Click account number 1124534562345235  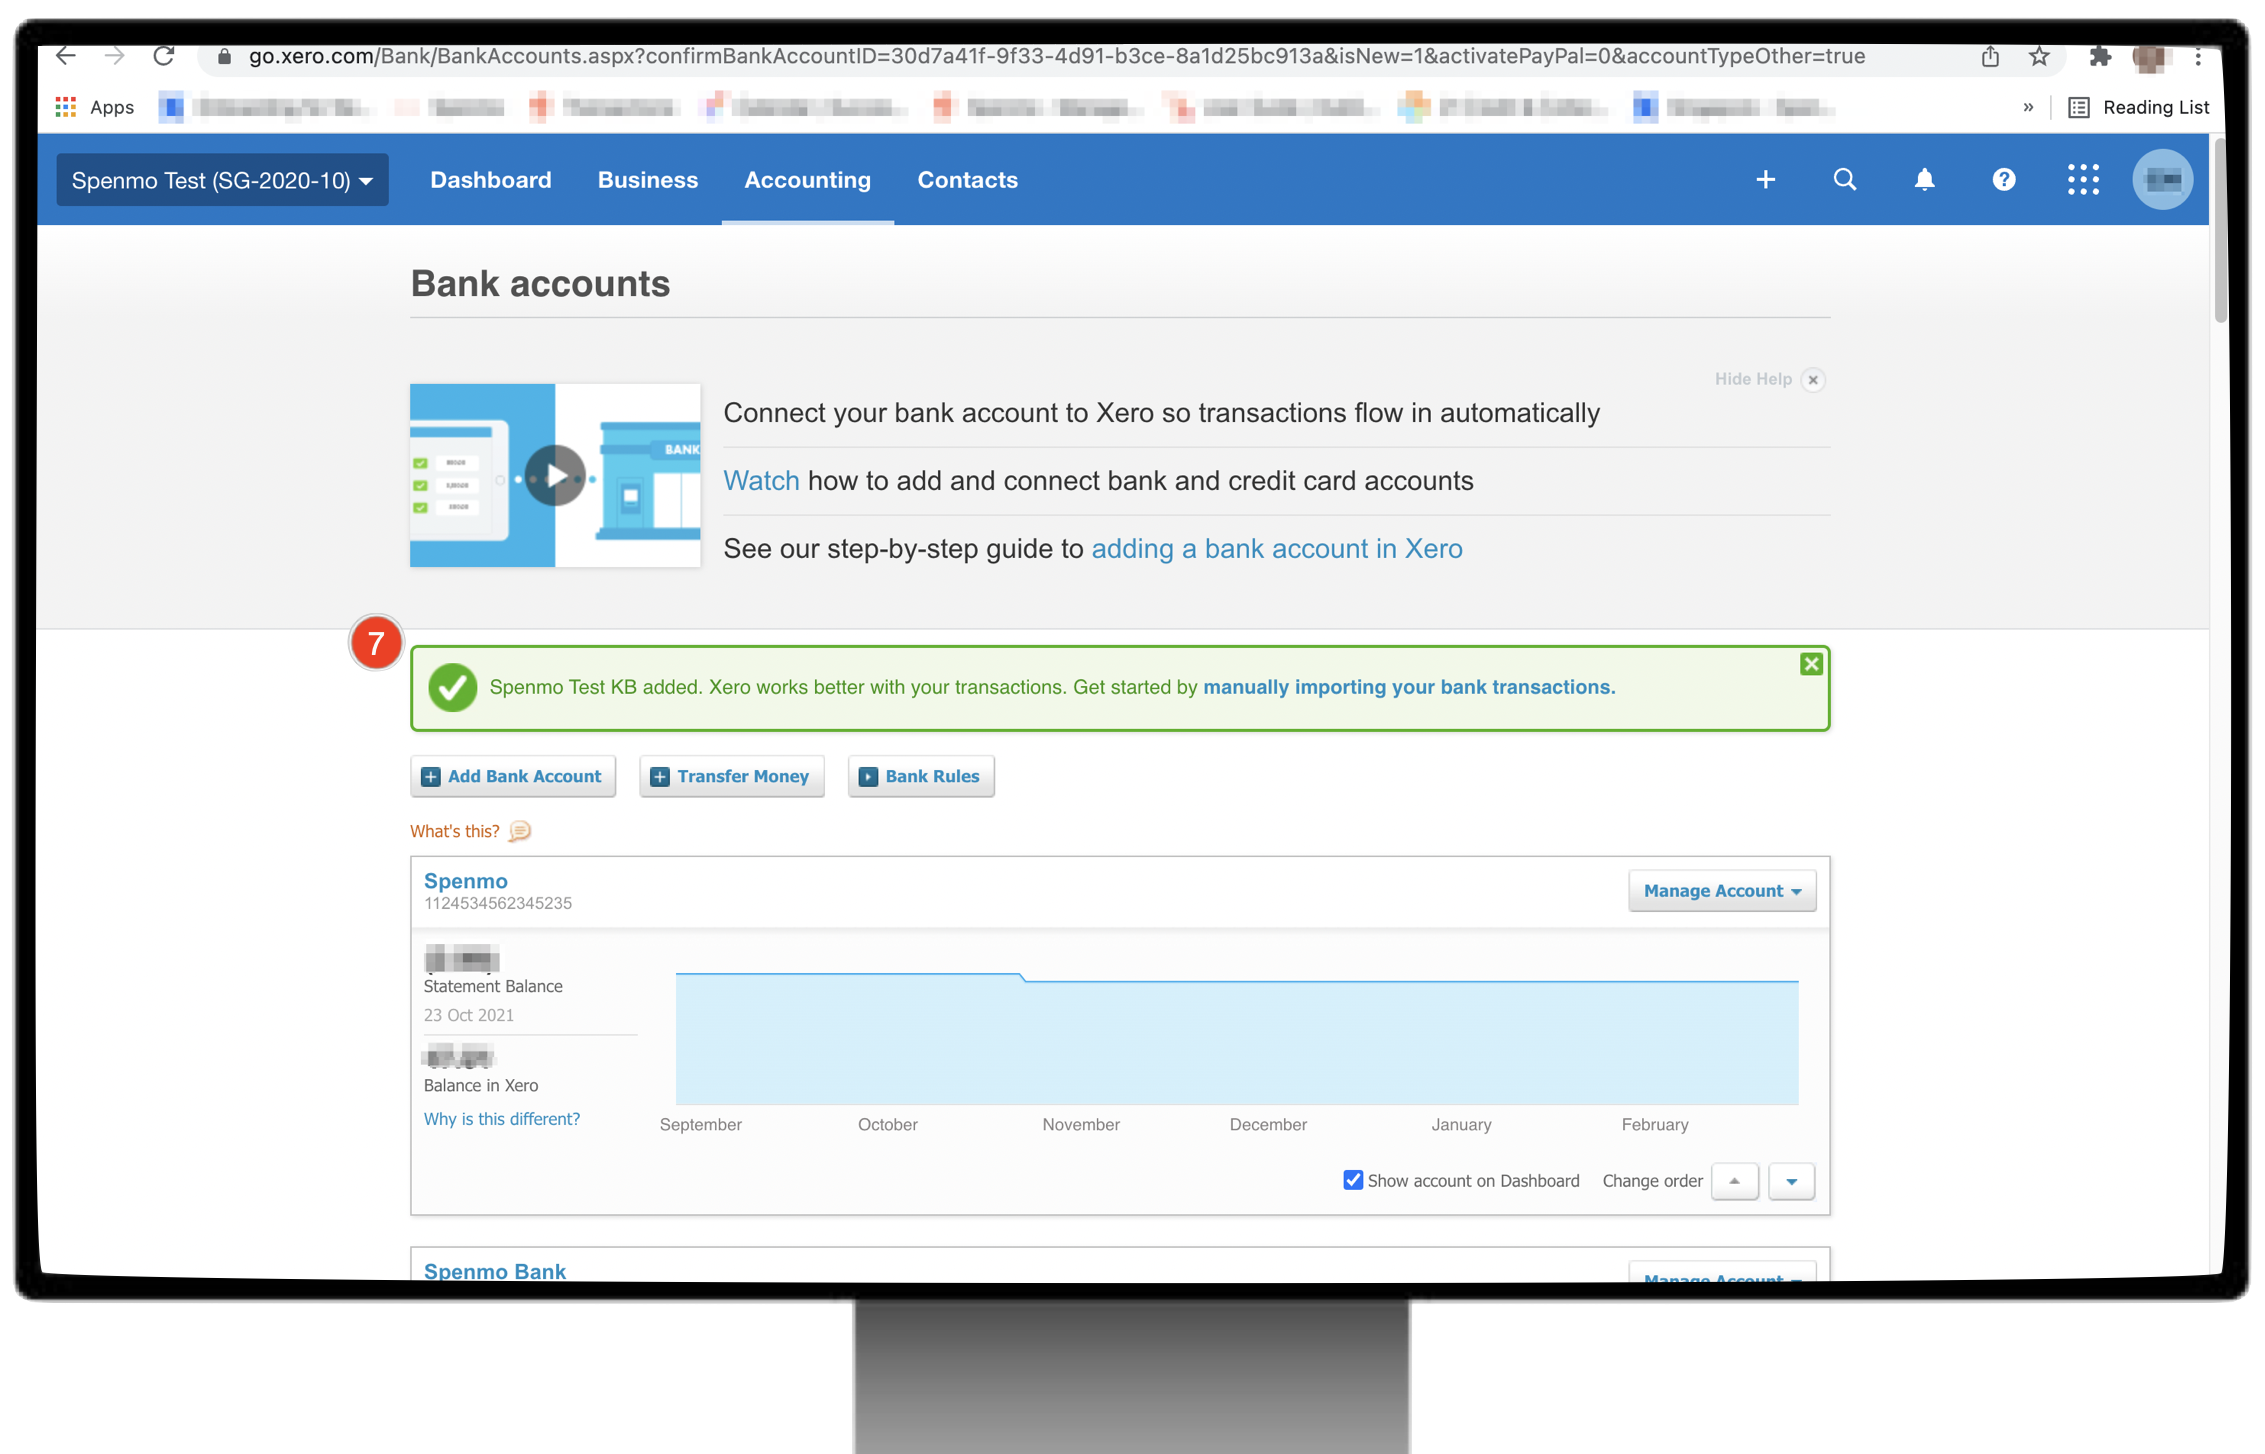pyautogui.click(x=498, y=904)
